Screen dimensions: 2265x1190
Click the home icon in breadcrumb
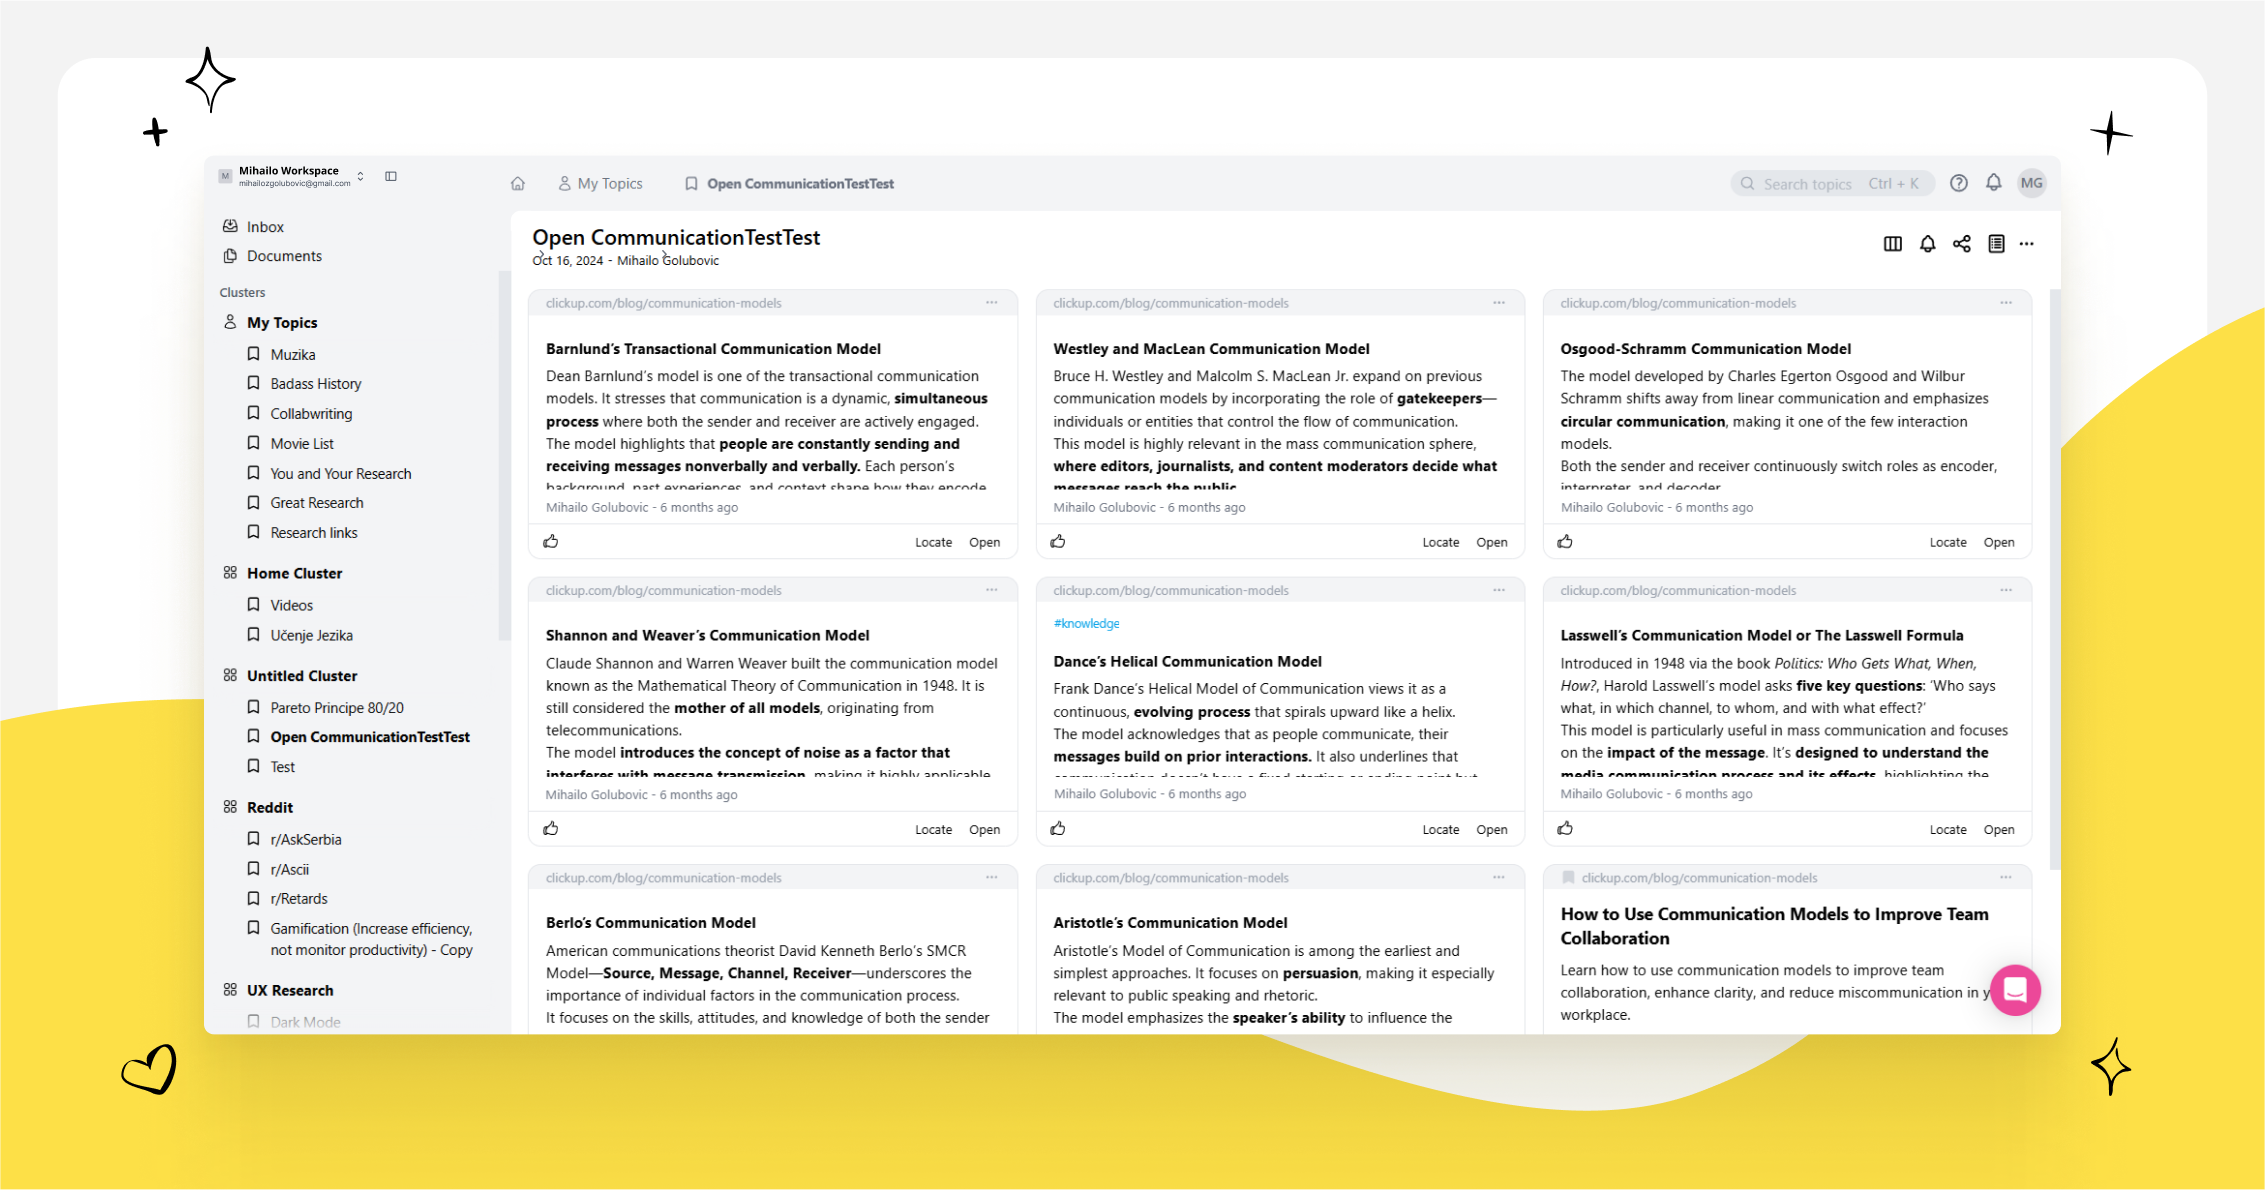517,184
